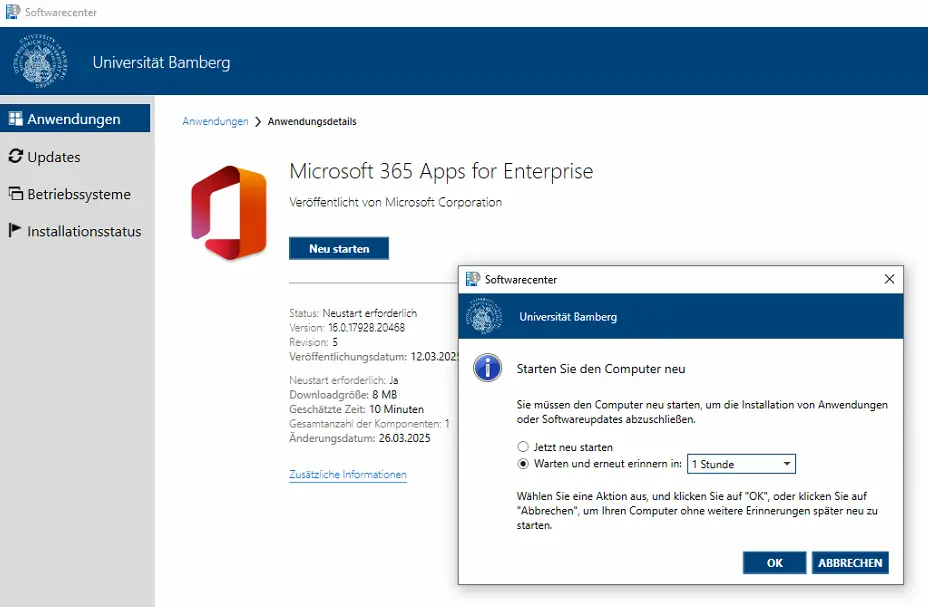
Task: Click the Softwarecenter icon in dialog title bar
Action: coord(472,279)
